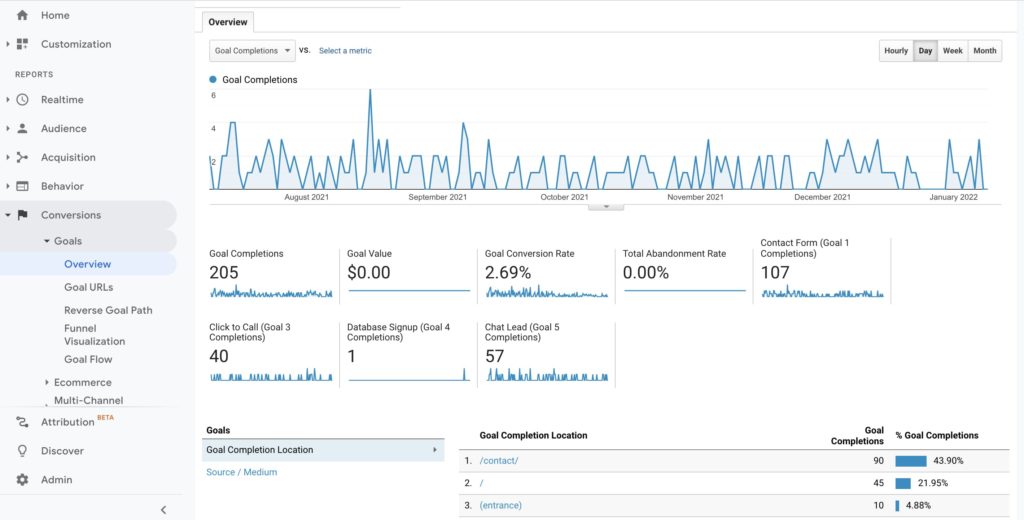The width and height of the screenshot is (1024, 520).
Task: Open Funnel Visualization report
Action: [95, 334]
